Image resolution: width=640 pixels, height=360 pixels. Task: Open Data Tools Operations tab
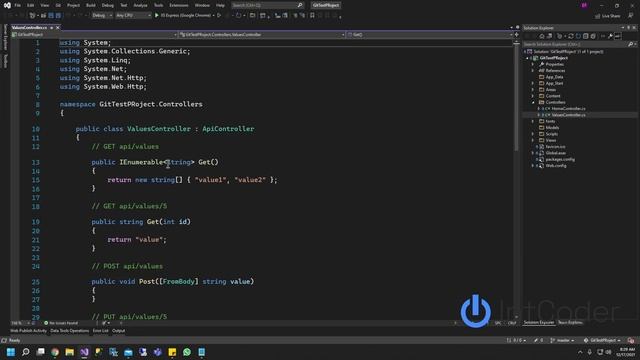tap(69, 331)
